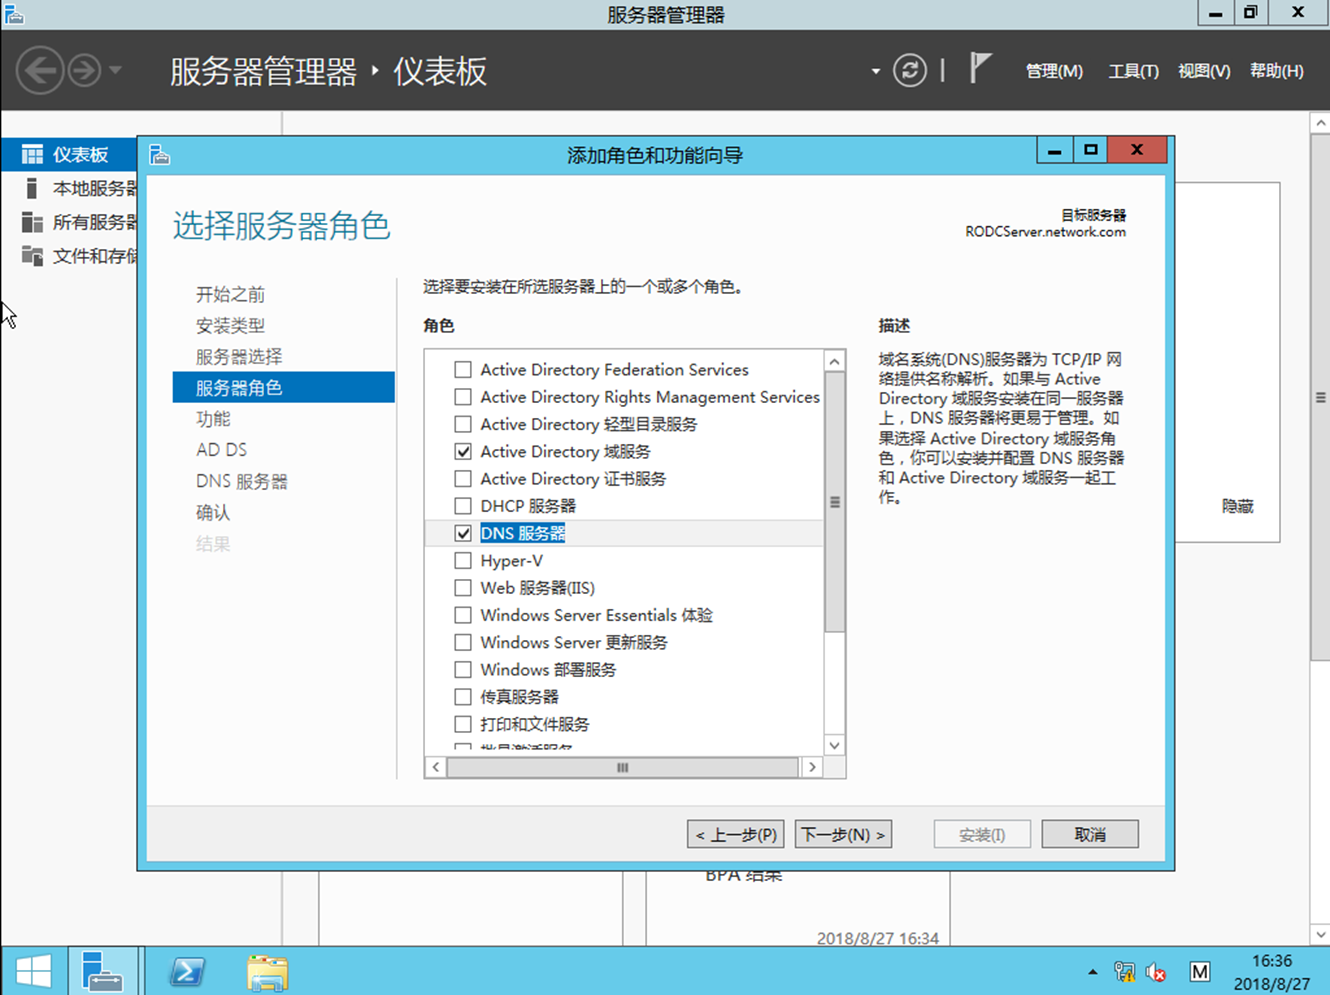The image size is (1330, 995).
Task: Go to 开始之前 wizard step
Action: coord(230,294)
